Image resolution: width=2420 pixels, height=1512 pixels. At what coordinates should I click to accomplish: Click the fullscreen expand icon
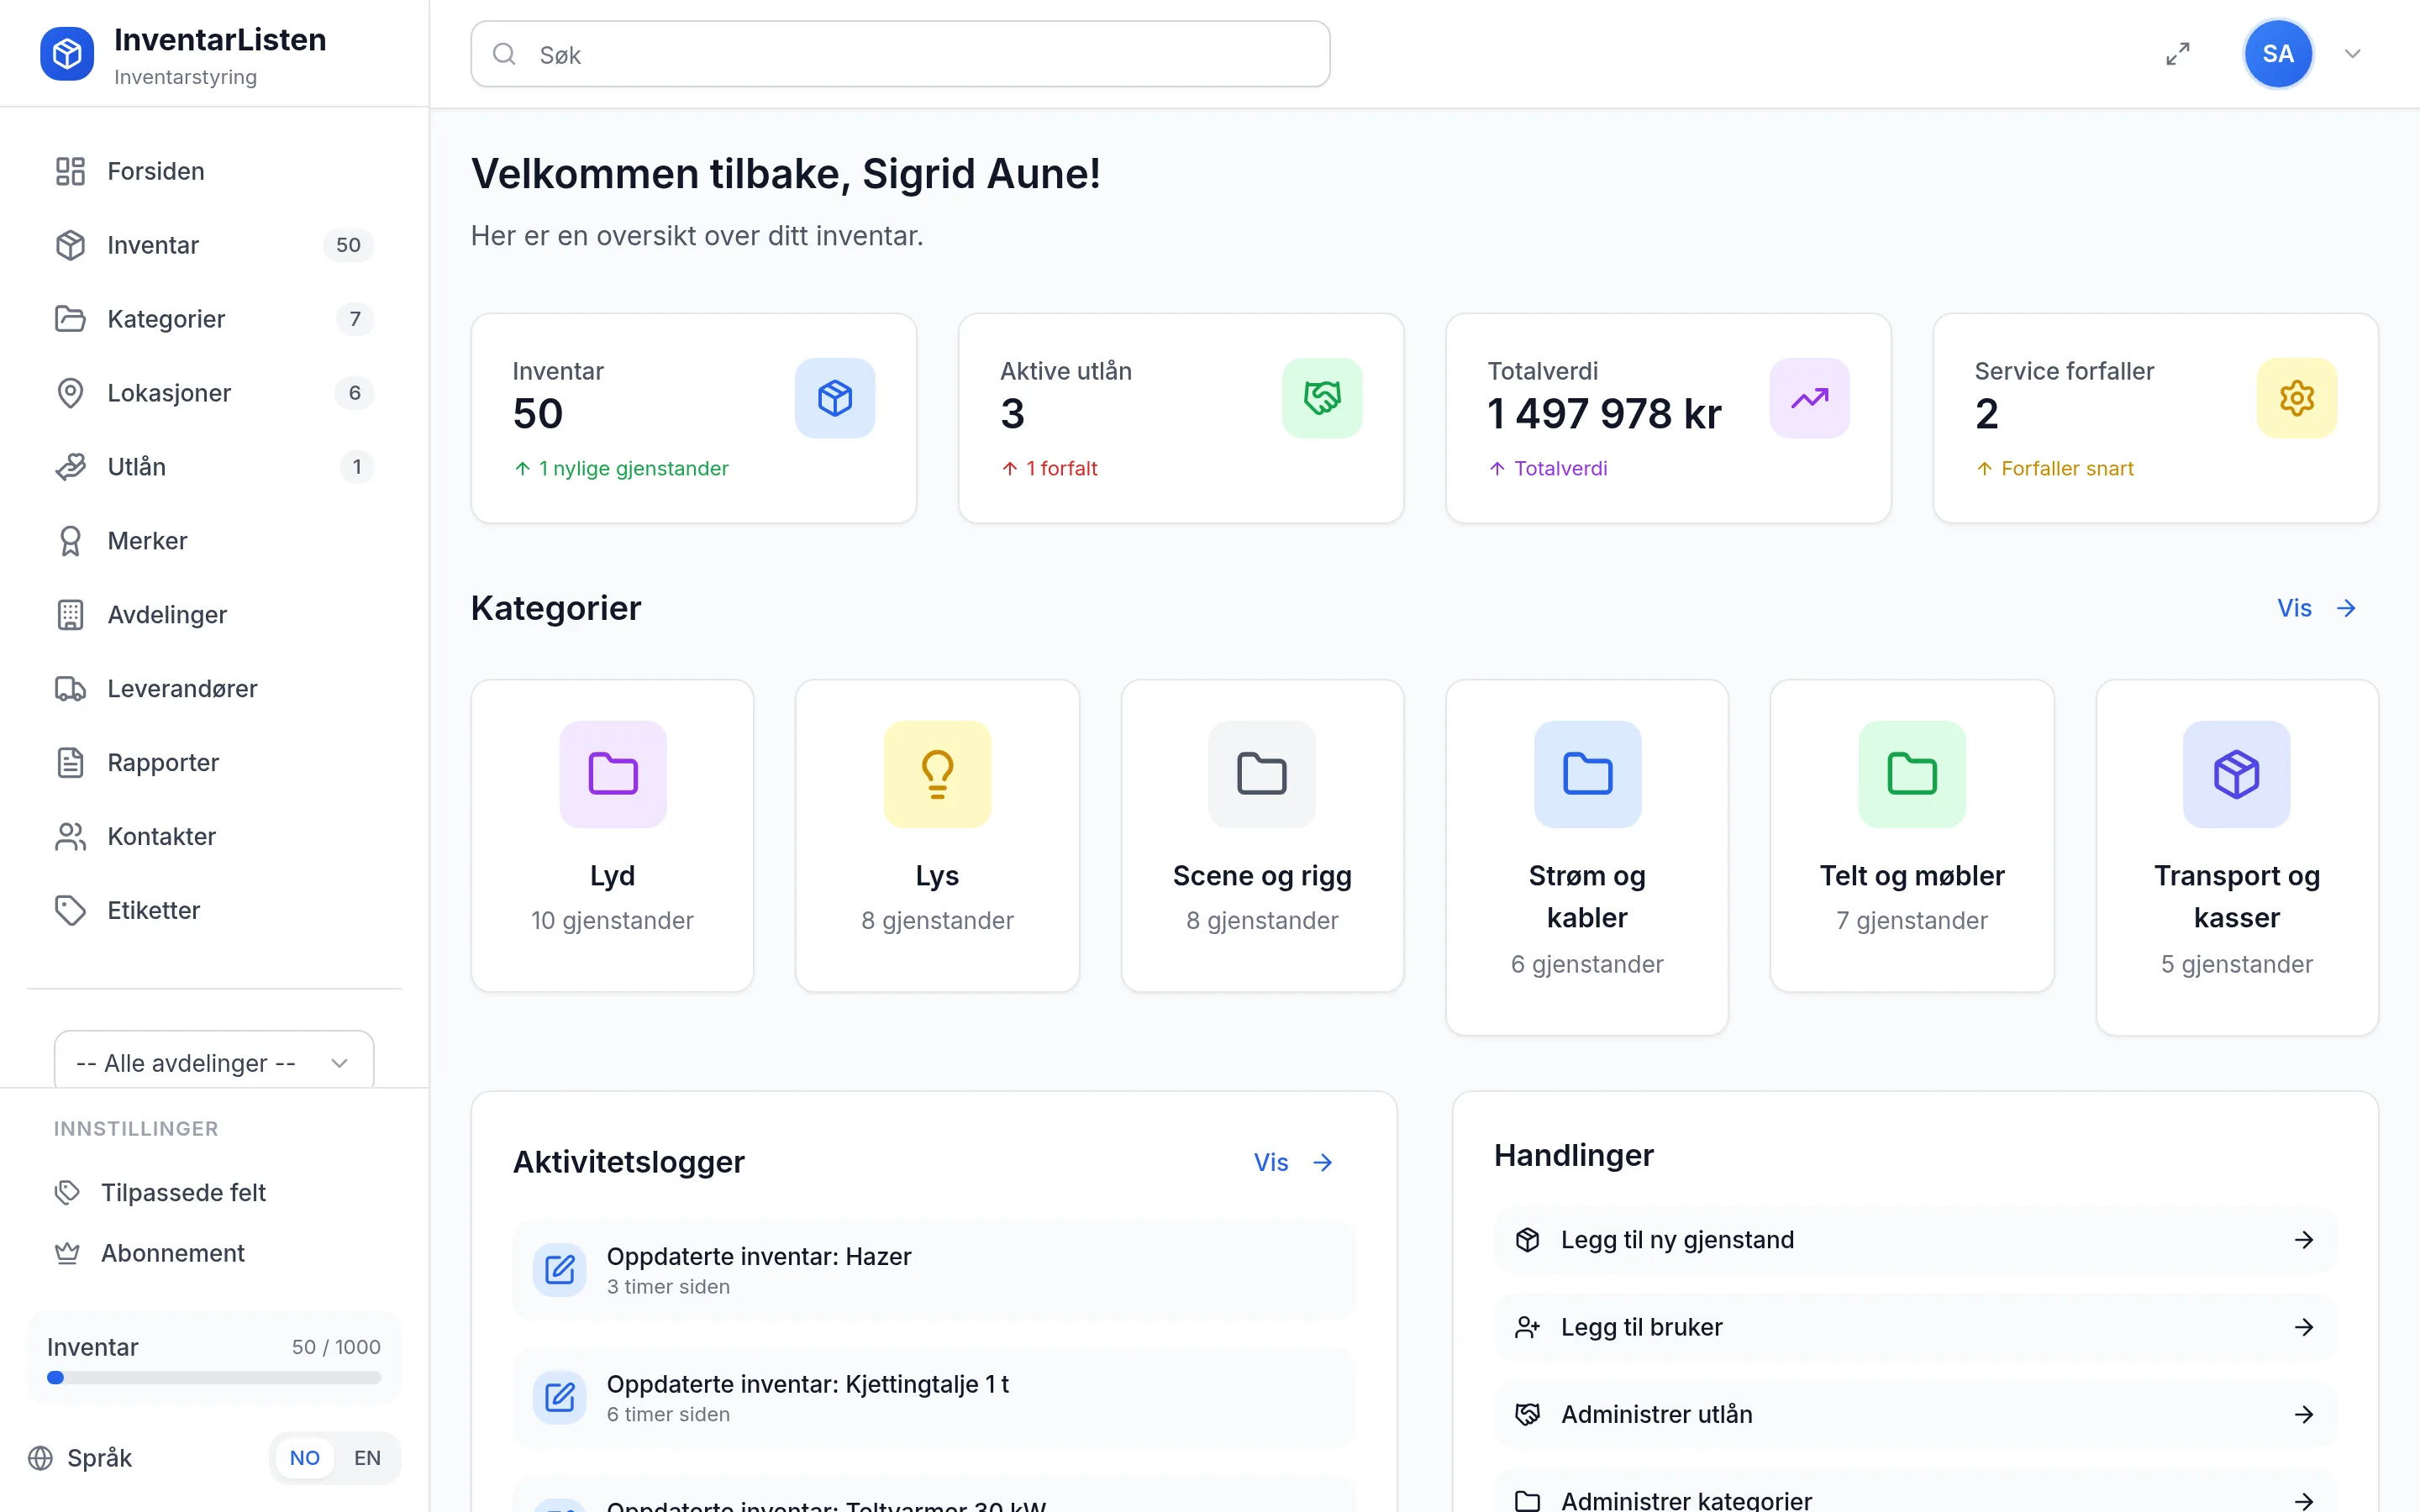2177,54
